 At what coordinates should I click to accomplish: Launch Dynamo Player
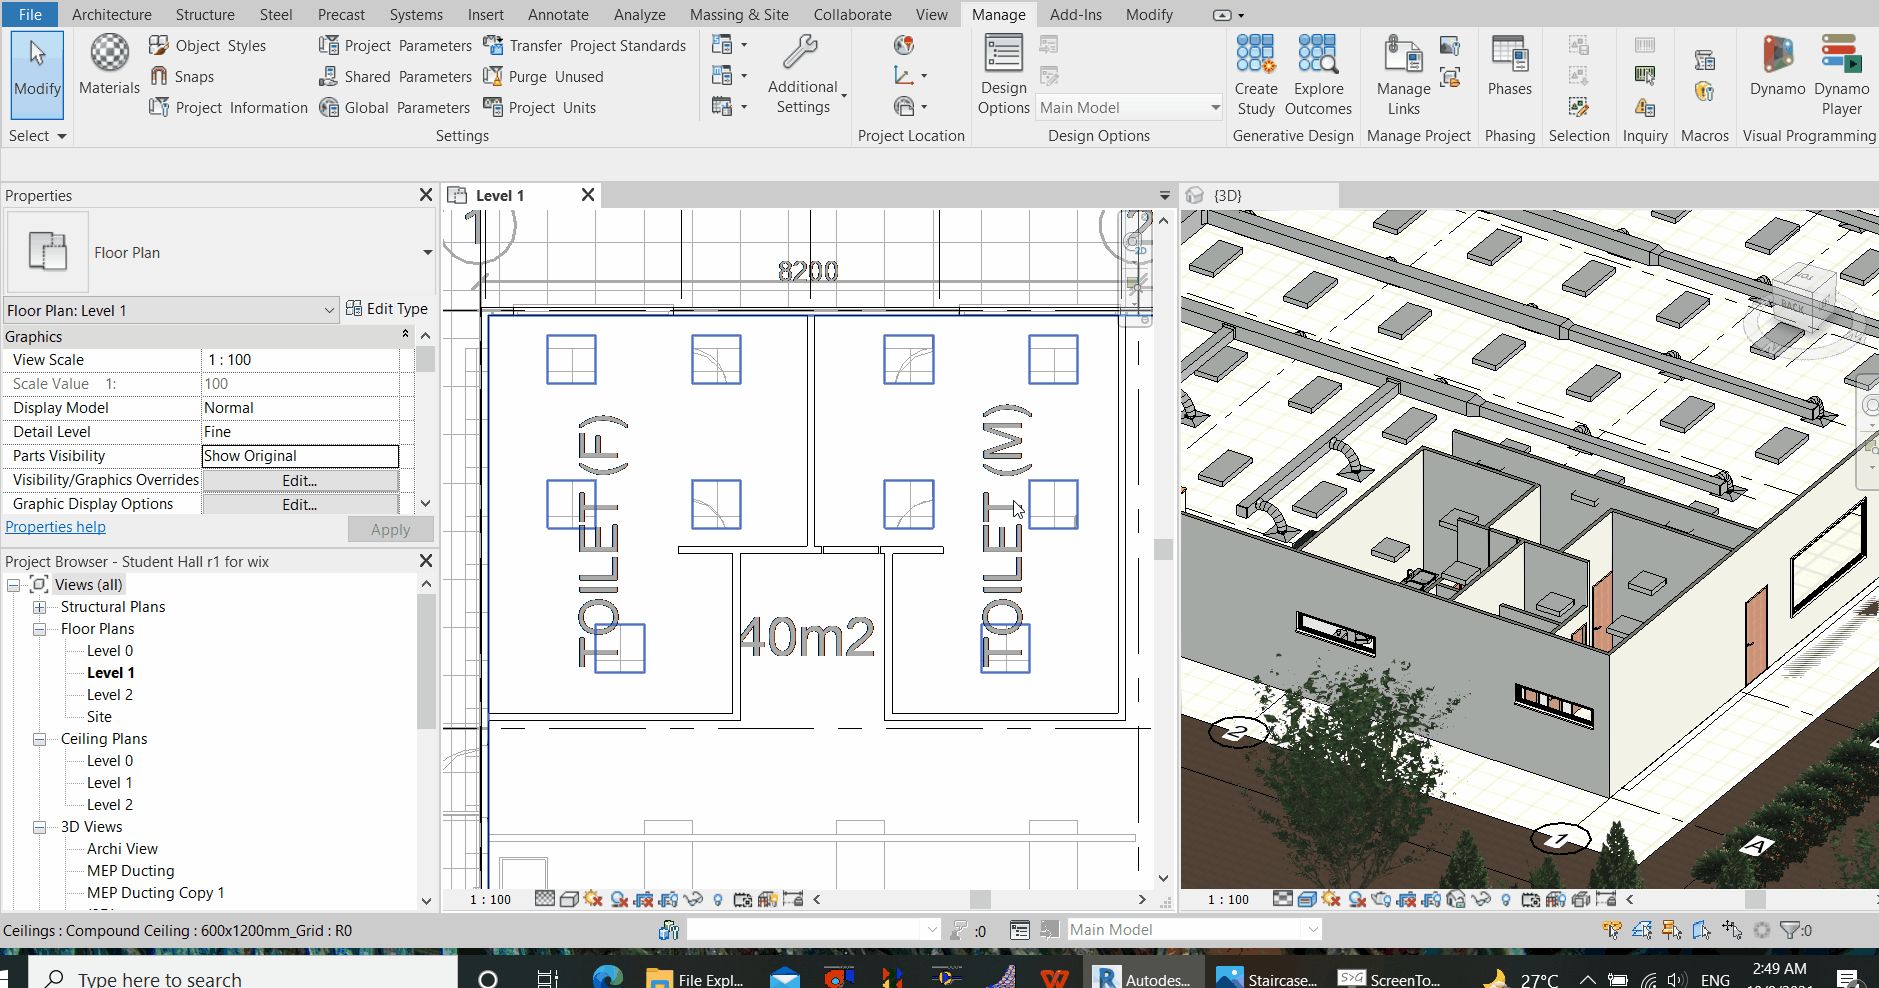(x=1841, y=75)
